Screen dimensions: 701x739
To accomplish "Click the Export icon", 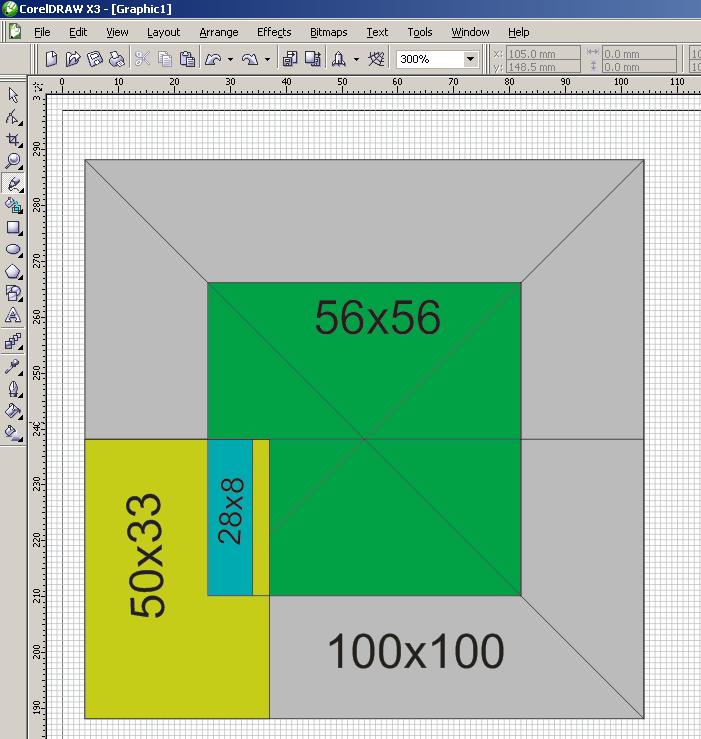I will [x=313, y=59].
